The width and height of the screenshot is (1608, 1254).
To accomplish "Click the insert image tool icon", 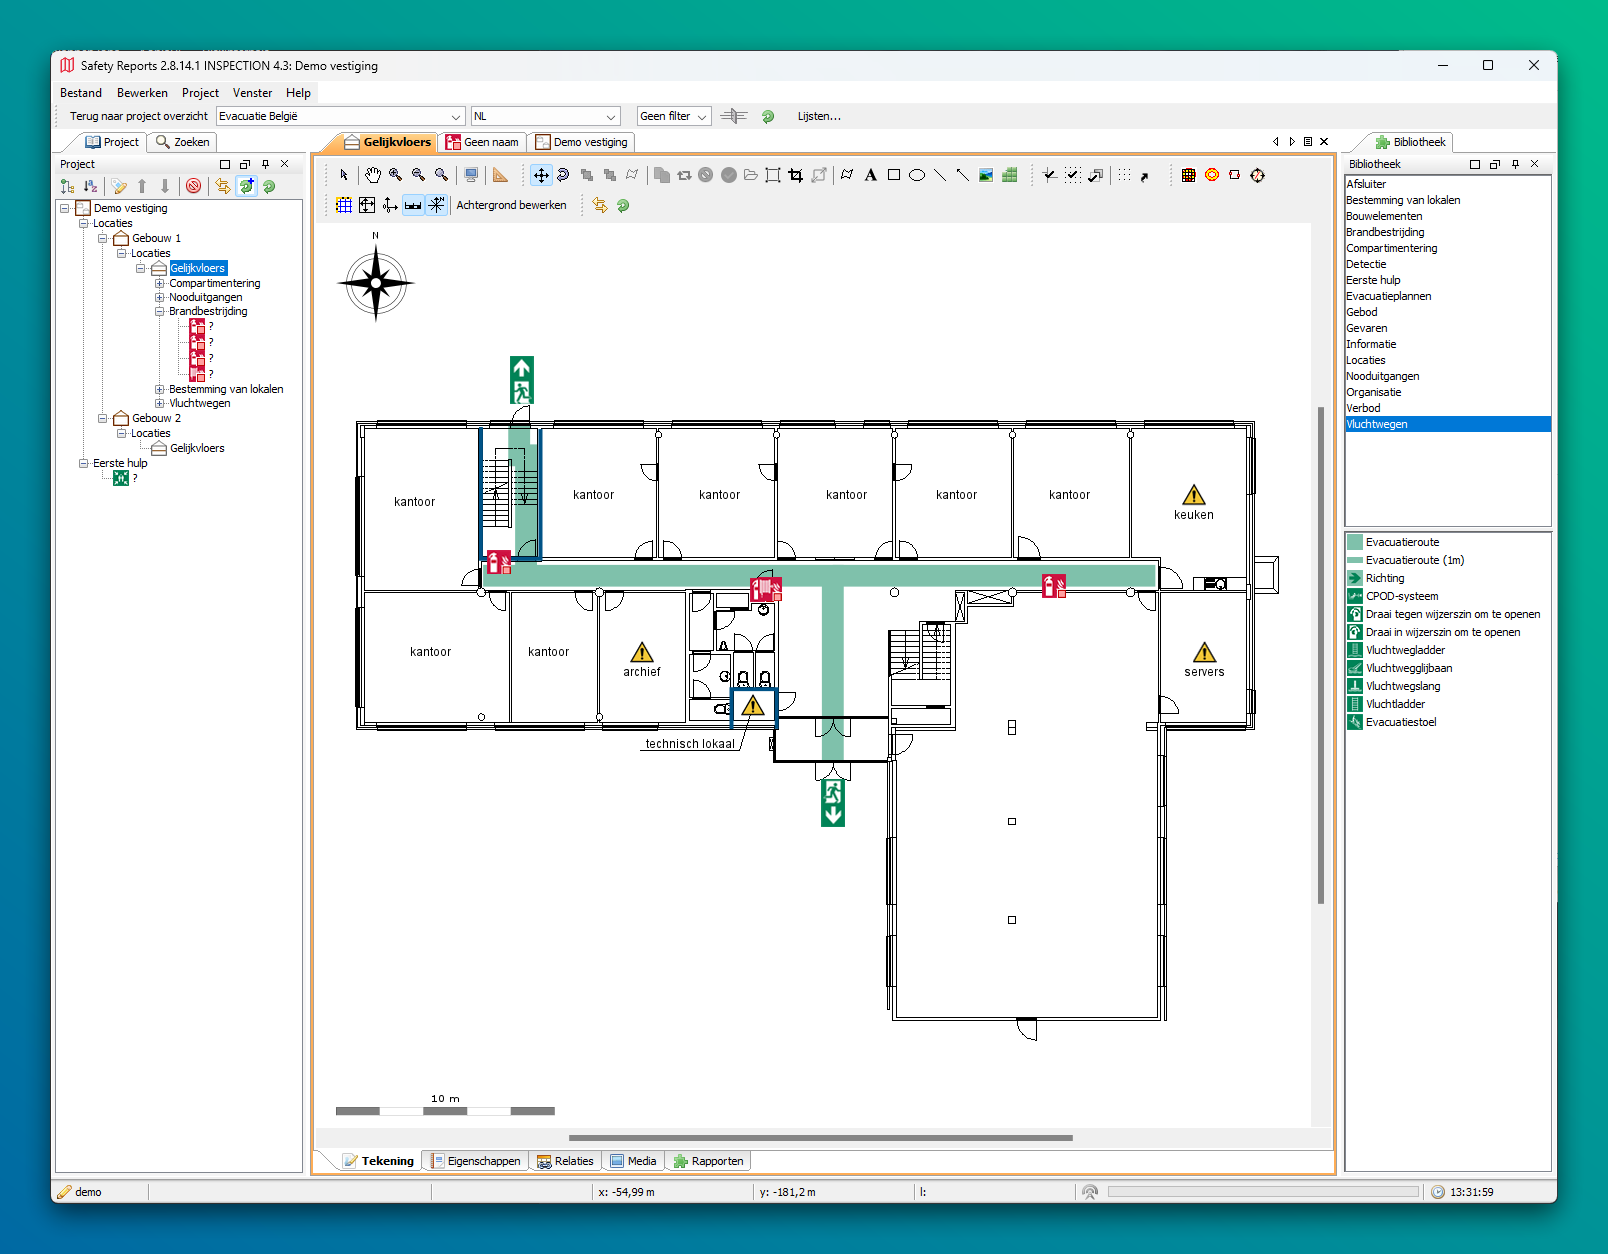I will coord(986,175).
